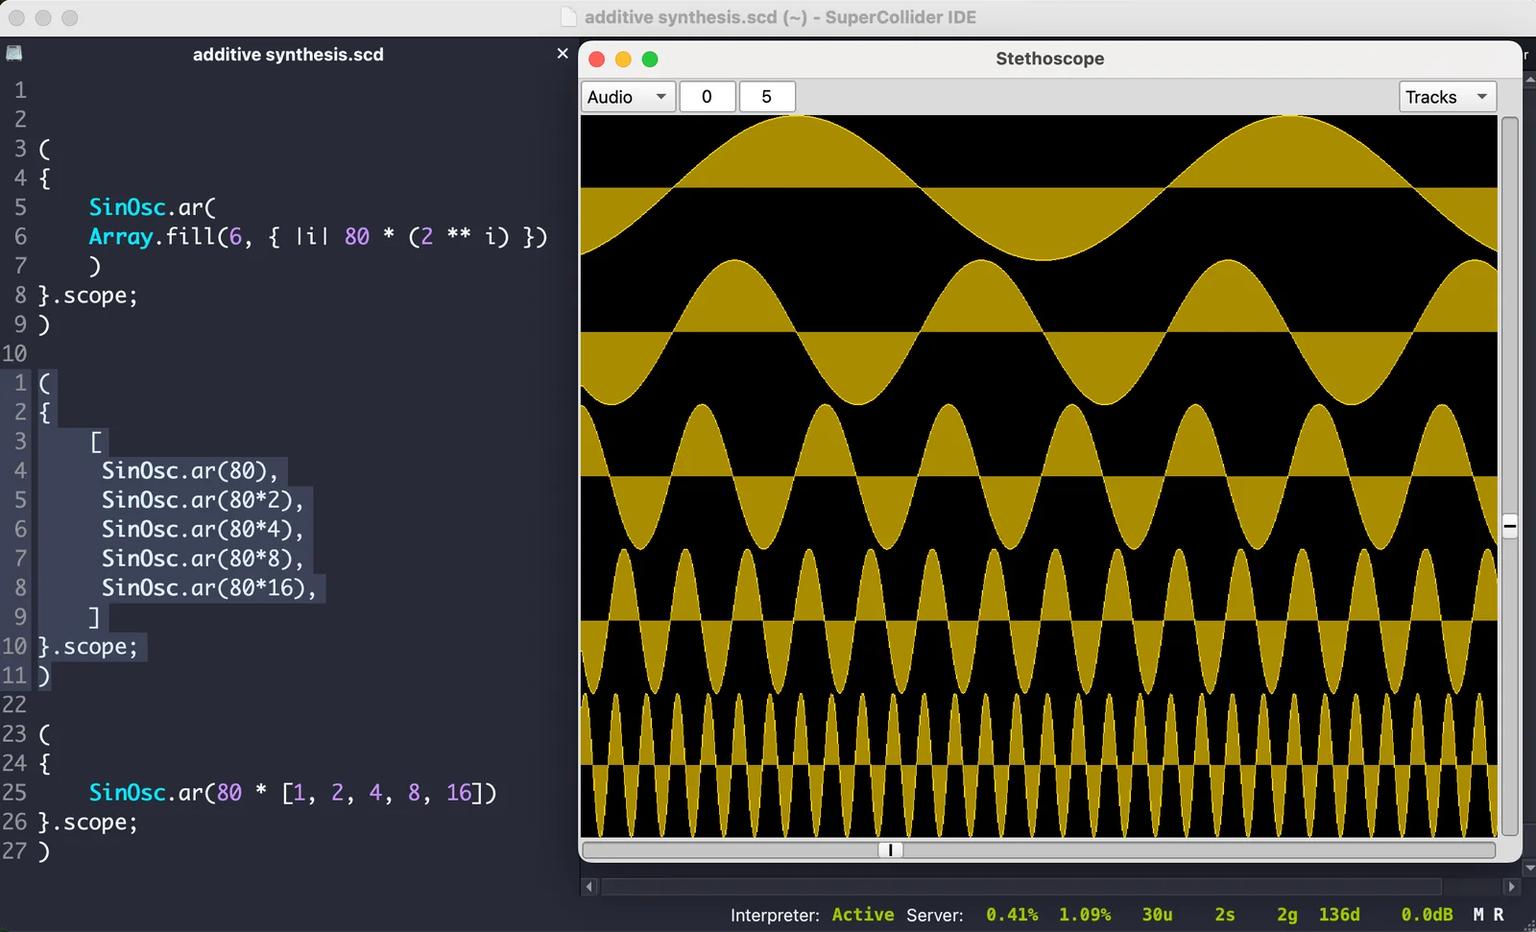Click the bottom highest-frequency waveform in the scope
The height and width of the screenshot is (932, 1536).
point(1039,764)
